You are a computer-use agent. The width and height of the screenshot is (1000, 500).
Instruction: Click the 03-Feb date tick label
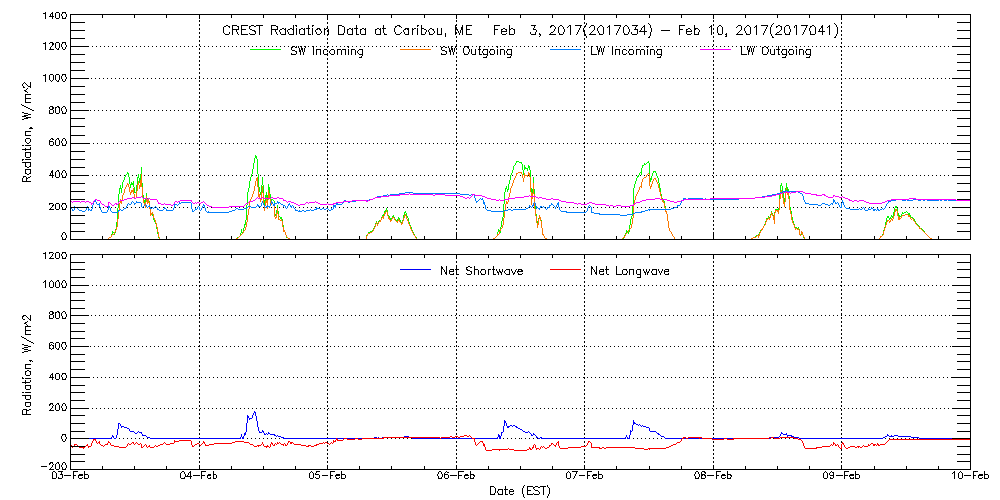coord(72,477)
